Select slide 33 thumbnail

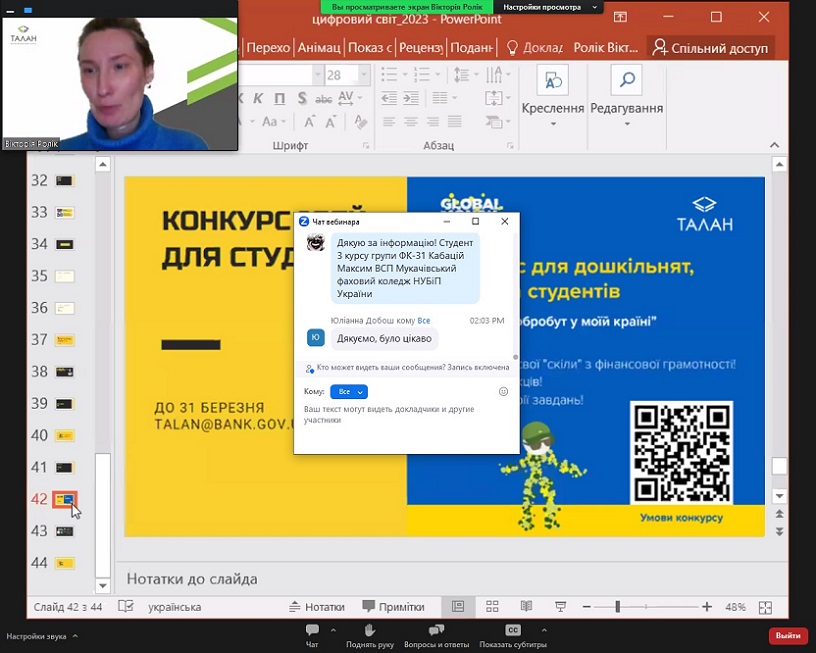tap(65, 212)
